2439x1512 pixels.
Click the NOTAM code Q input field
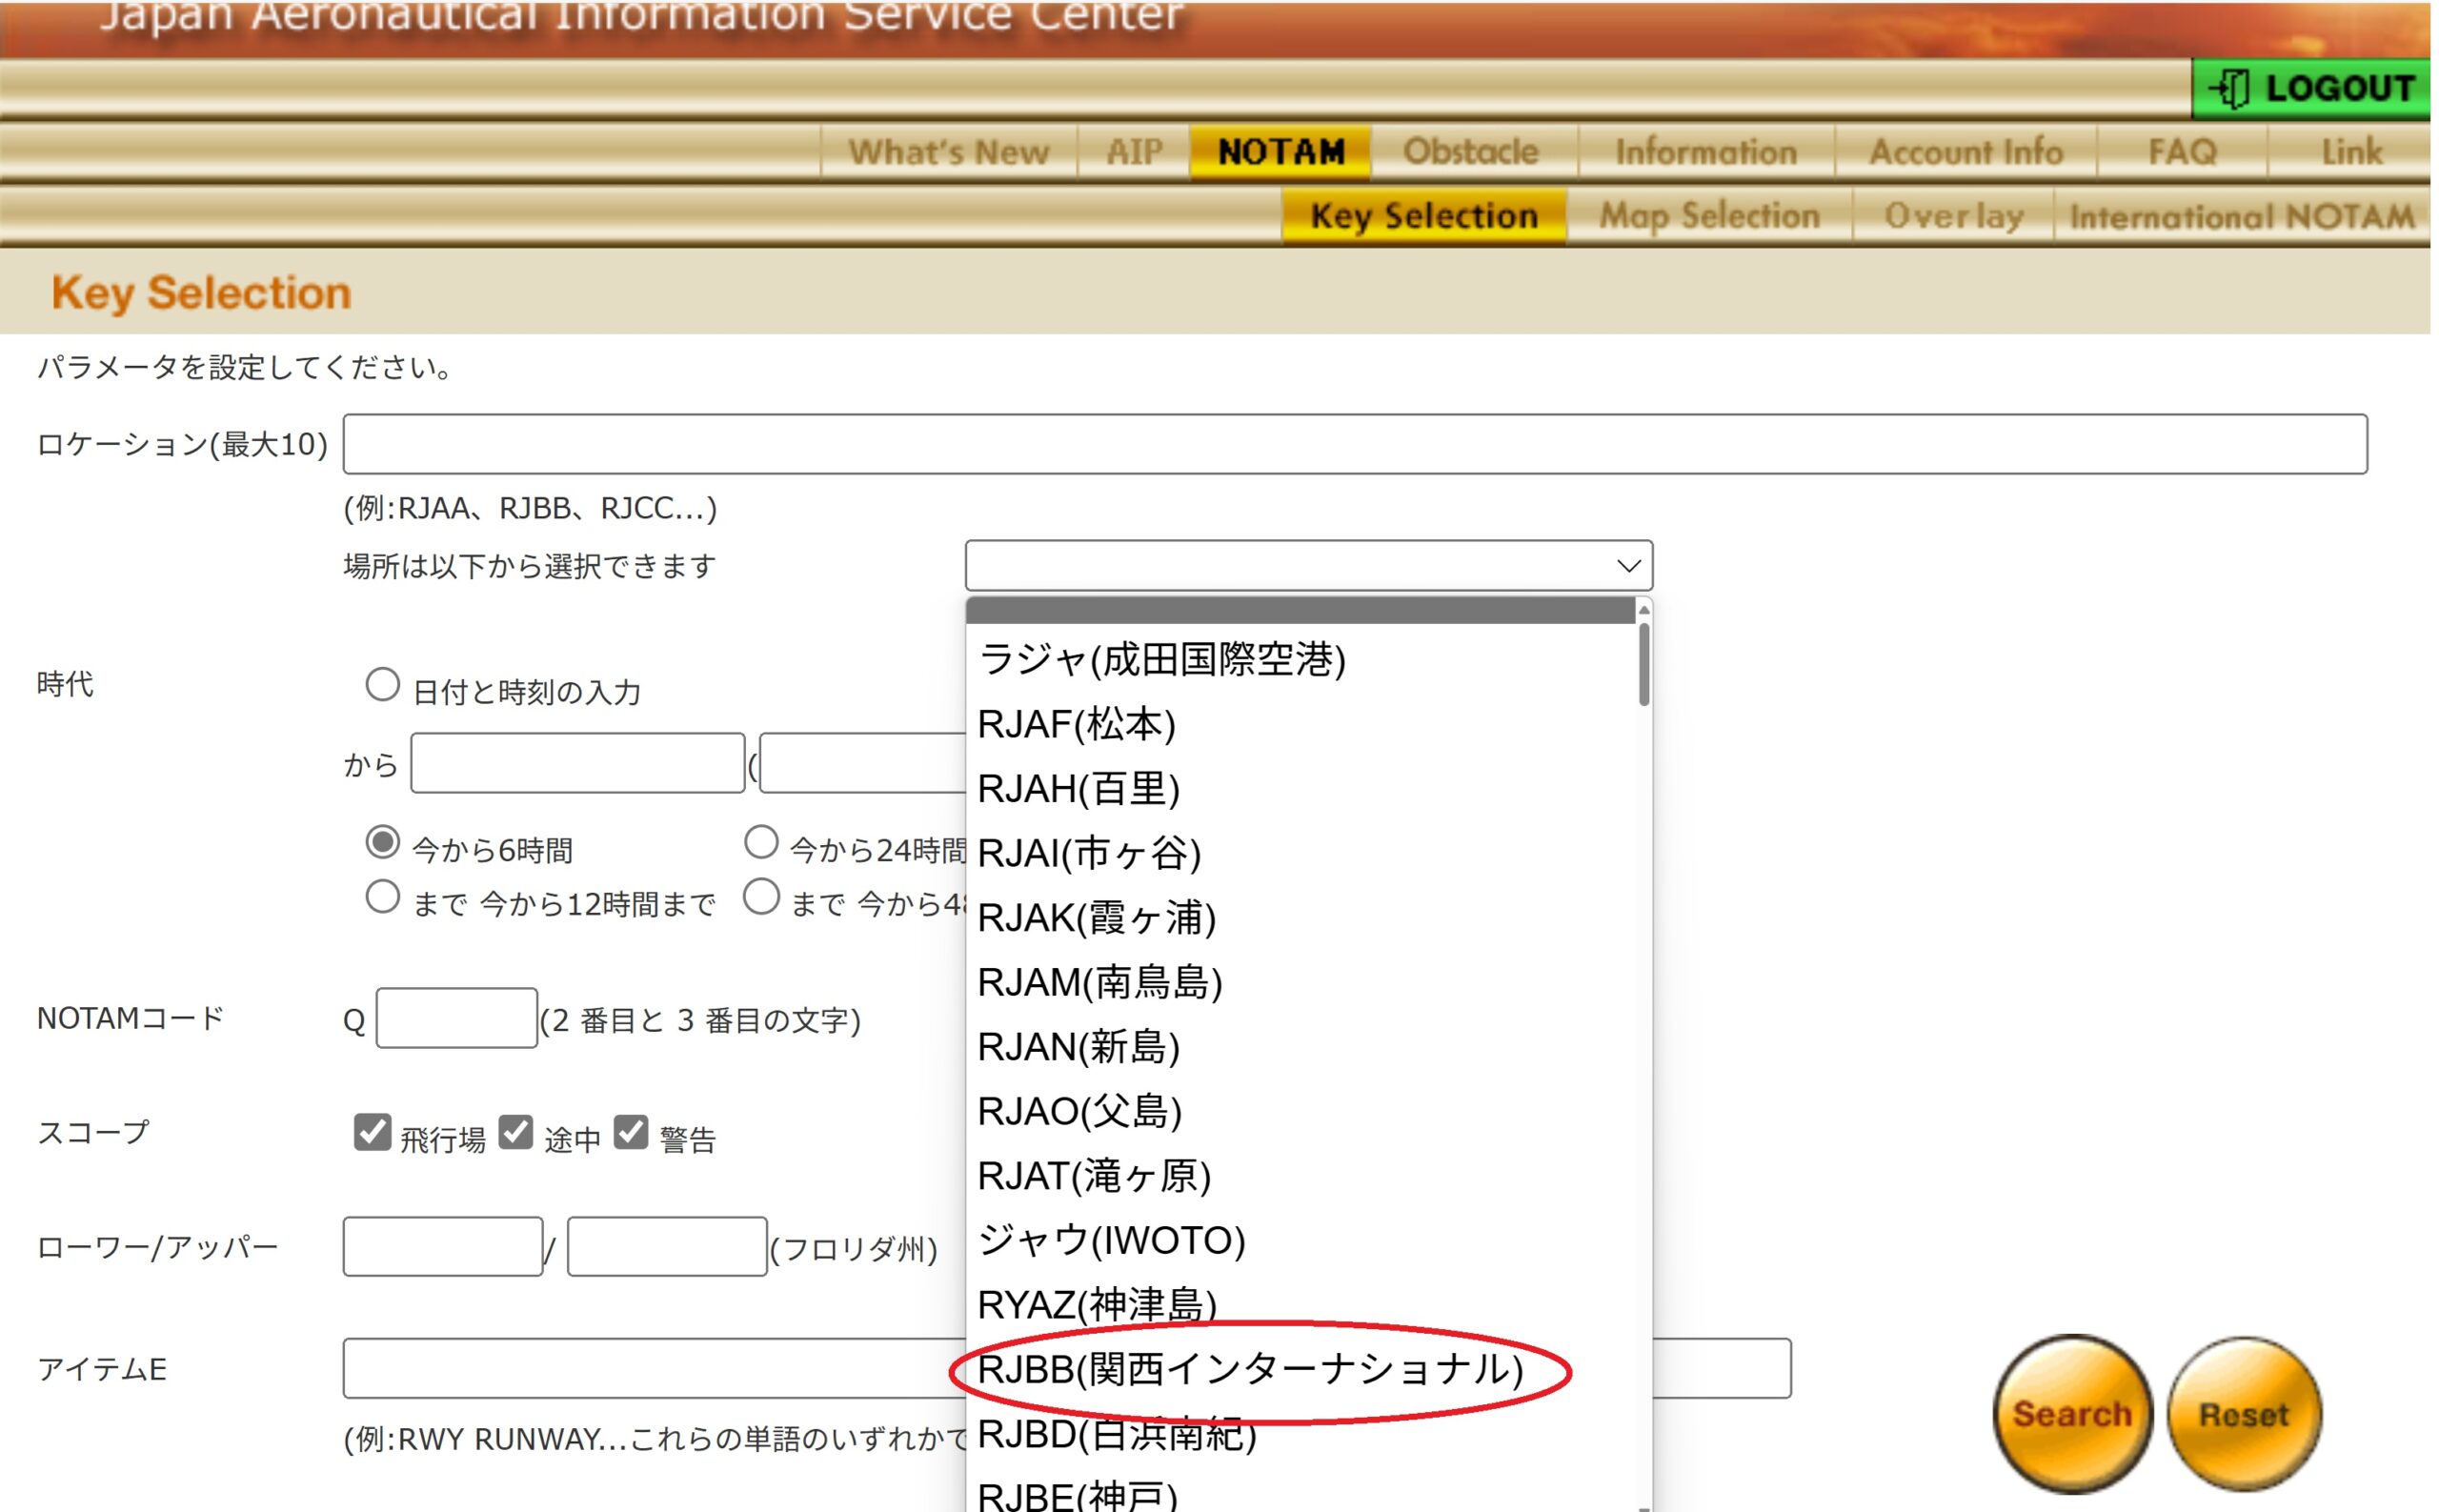click(456, 1018)
